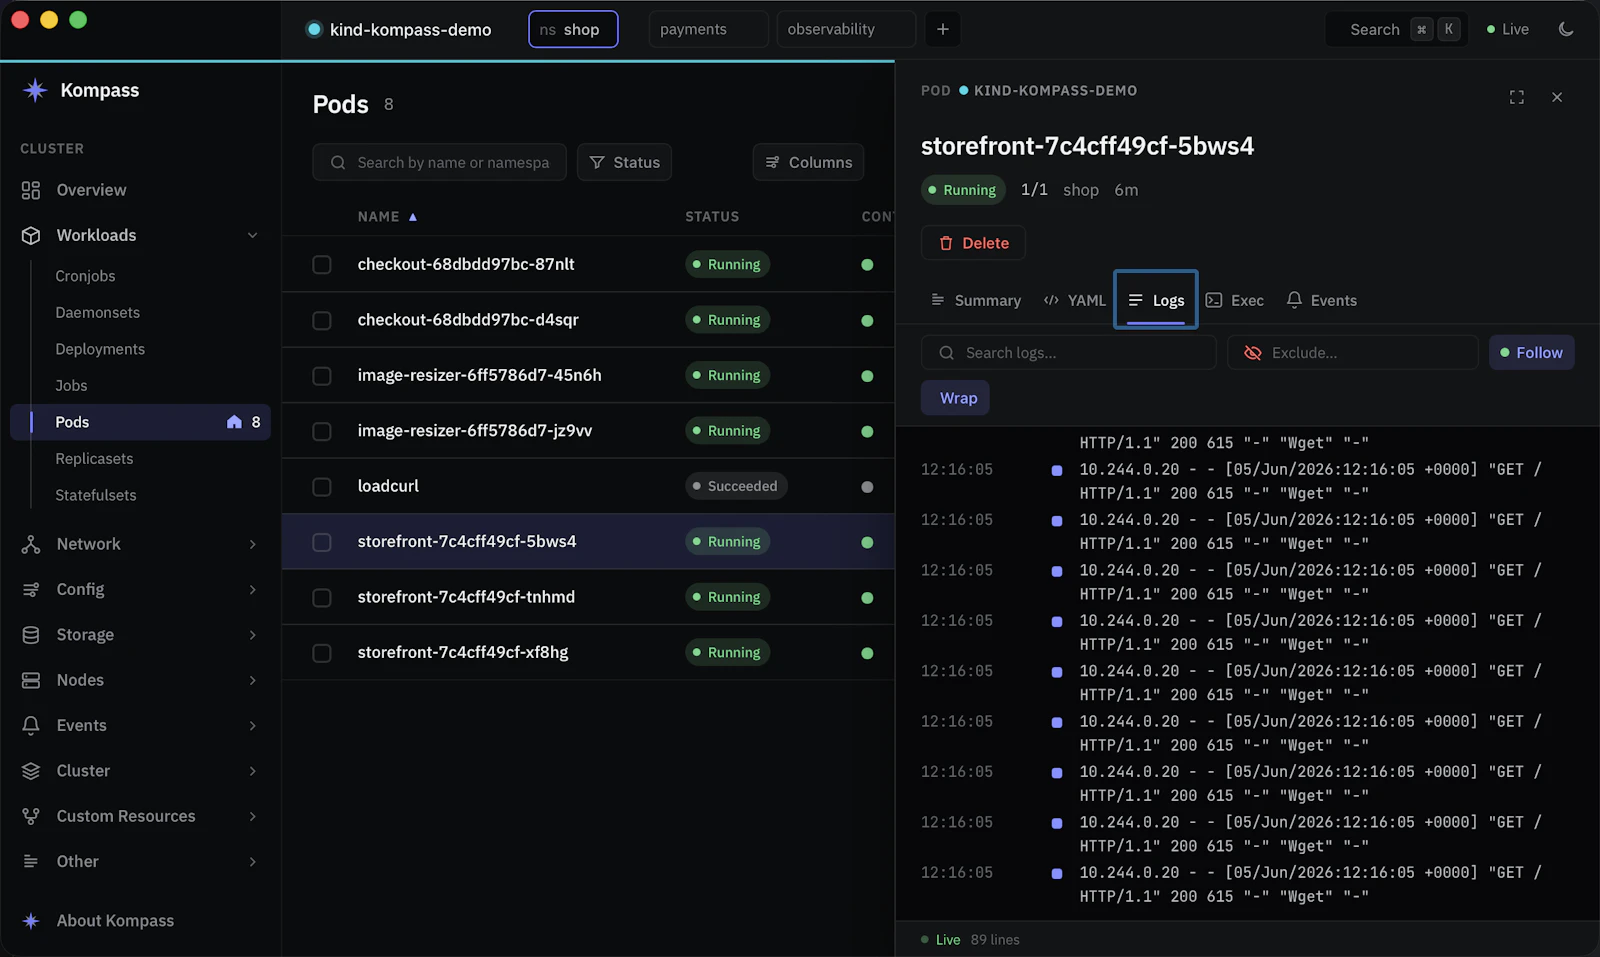The width and height of the screenshot is (1600, 957).
Task: Open the pod Events tab
Action: (x=1322, y=300)
